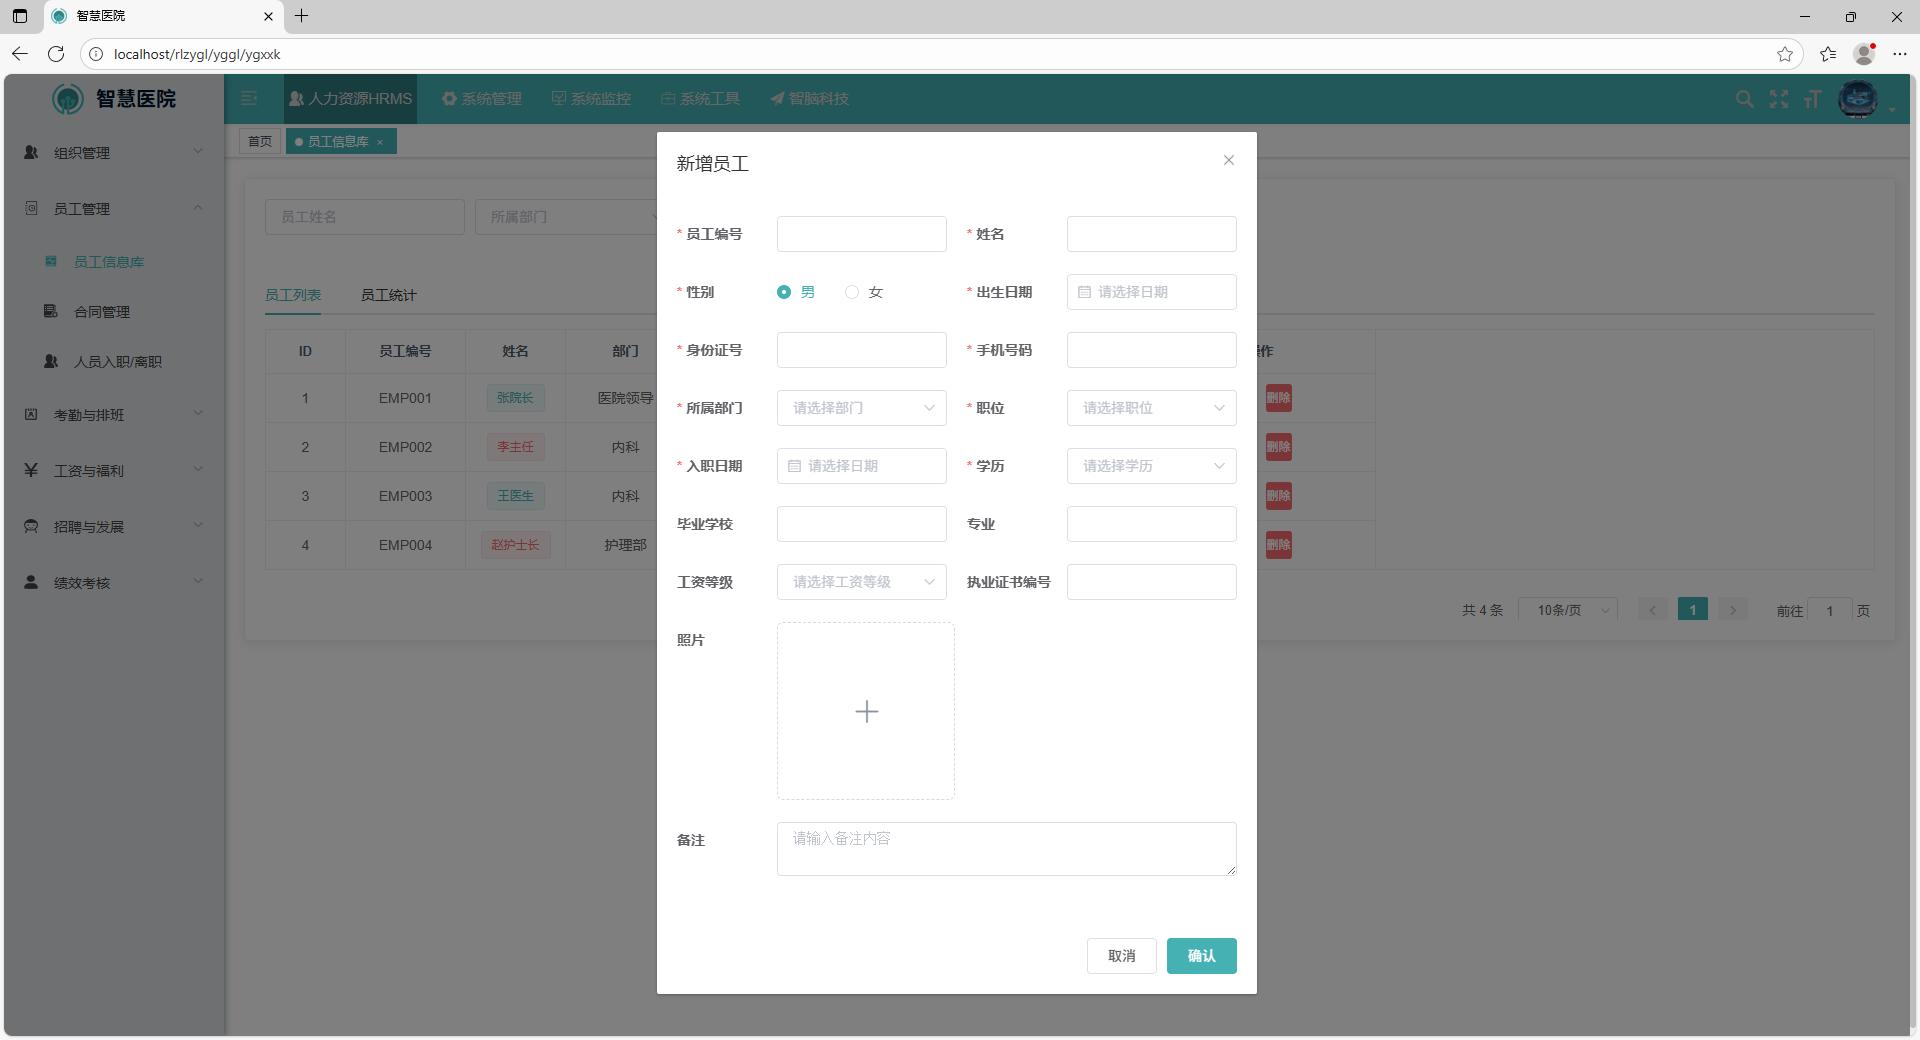Click the sidebar collapse hamburger icon
The image size is (1920, 1040).
click(x=249, y=98)
